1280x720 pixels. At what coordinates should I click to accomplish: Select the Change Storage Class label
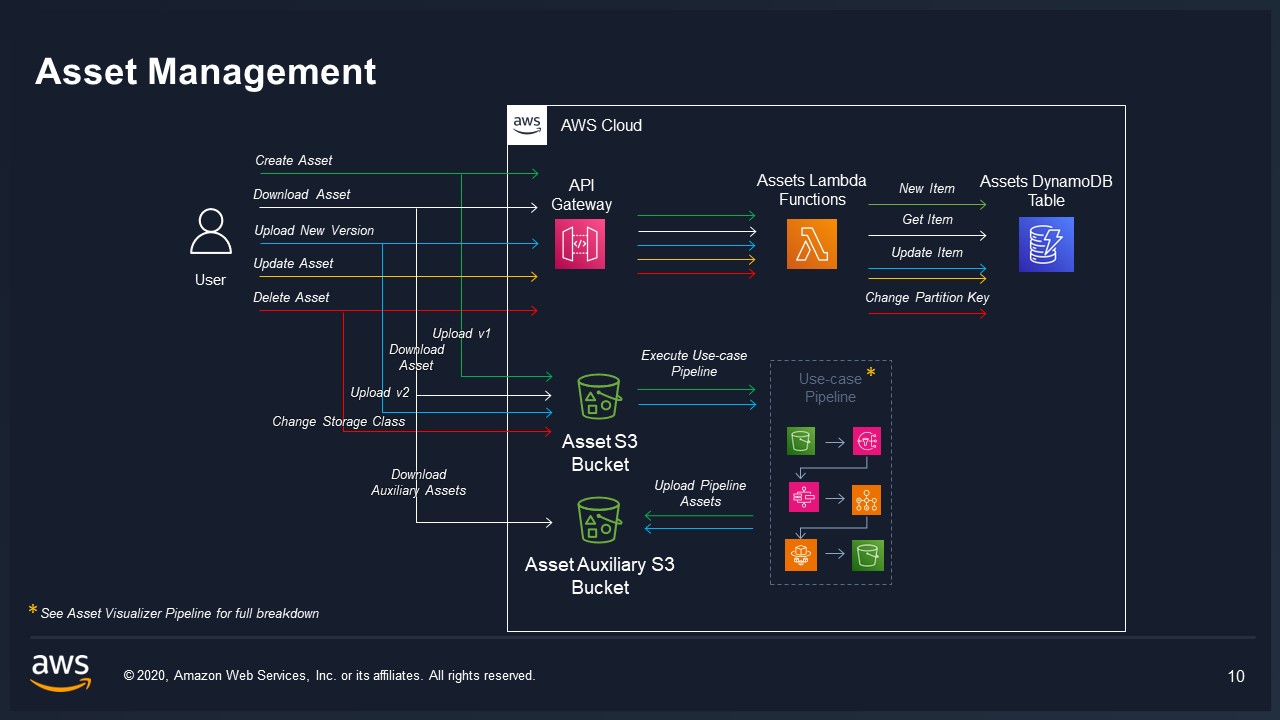pos(338,421)
